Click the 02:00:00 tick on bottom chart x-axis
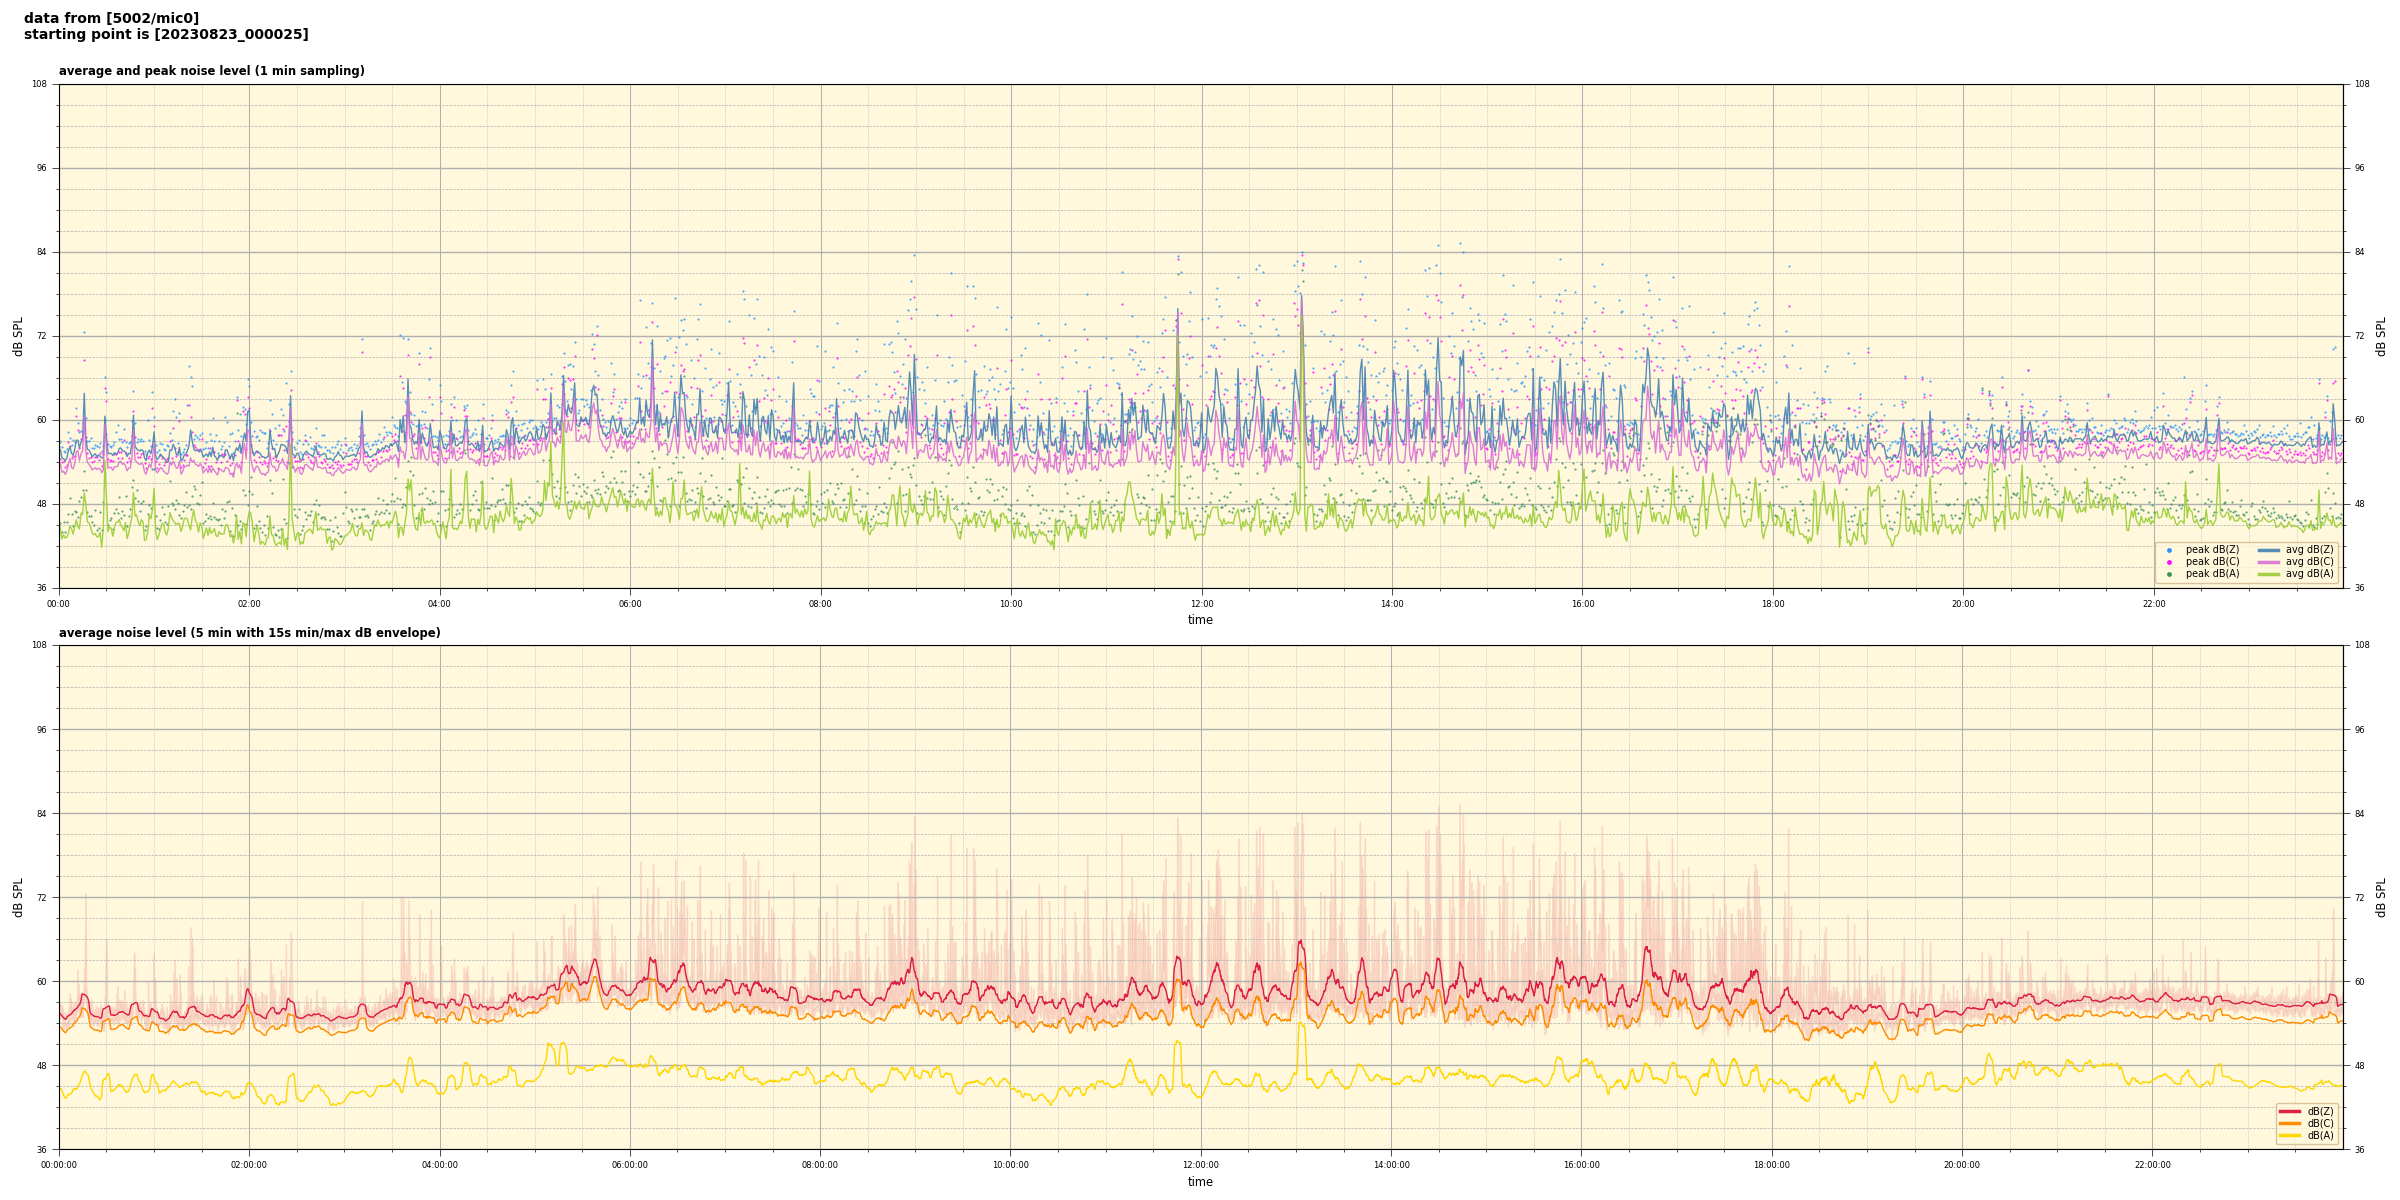Image resolution: width=2400 pixels, height=1200 pixels. tap(249, 1165)
